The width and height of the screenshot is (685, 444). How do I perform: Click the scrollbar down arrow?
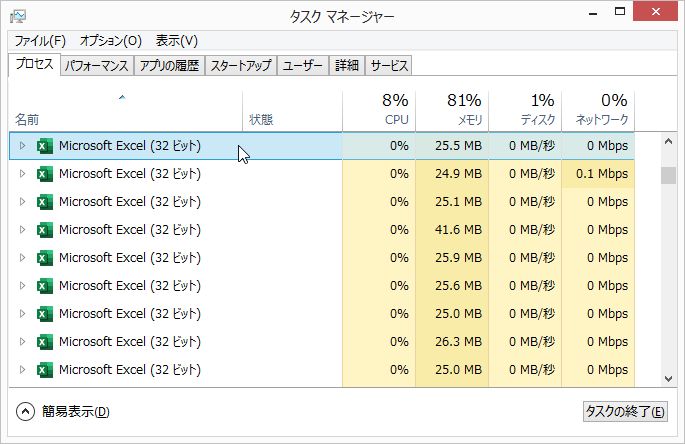coord(668,379)
